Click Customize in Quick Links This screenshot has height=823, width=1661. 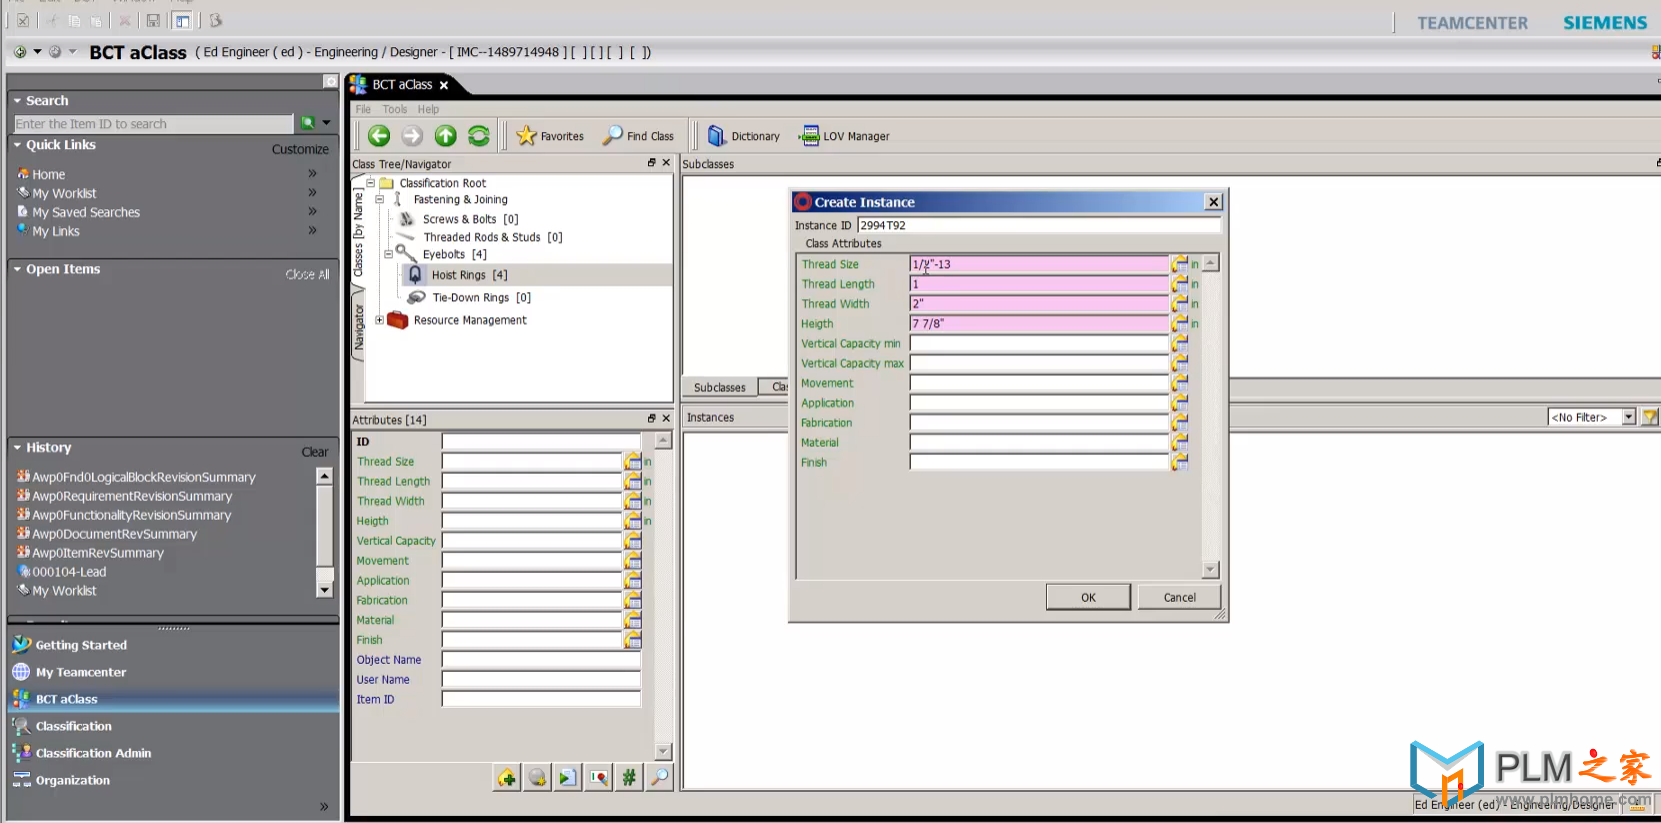(x=300, y=149)
